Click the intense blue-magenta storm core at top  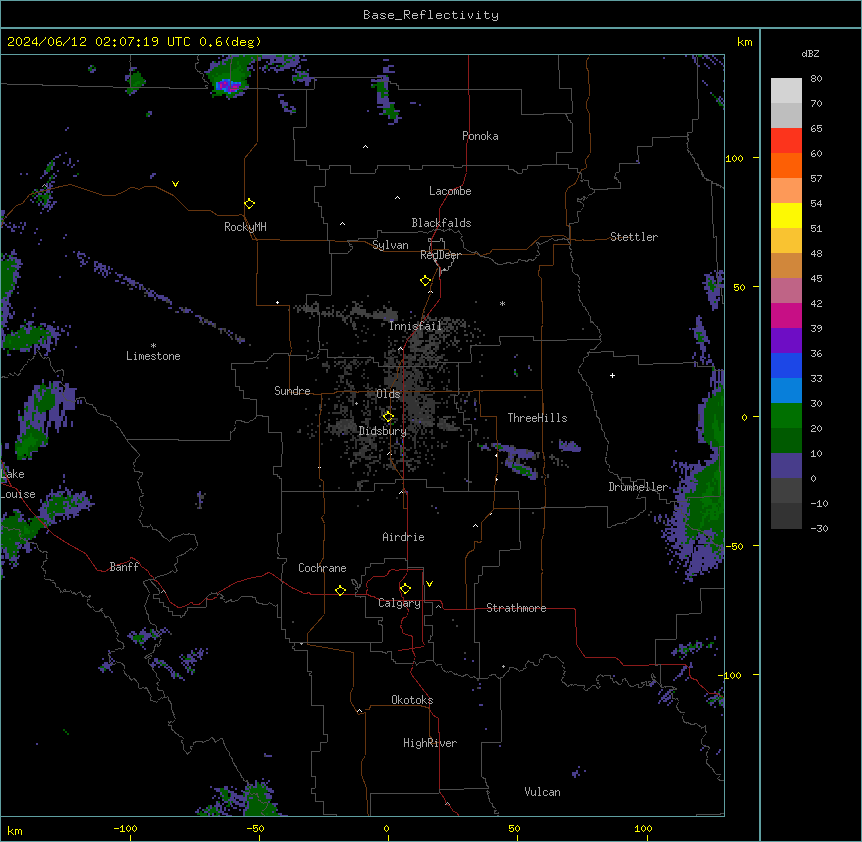[x=228, y=86]
